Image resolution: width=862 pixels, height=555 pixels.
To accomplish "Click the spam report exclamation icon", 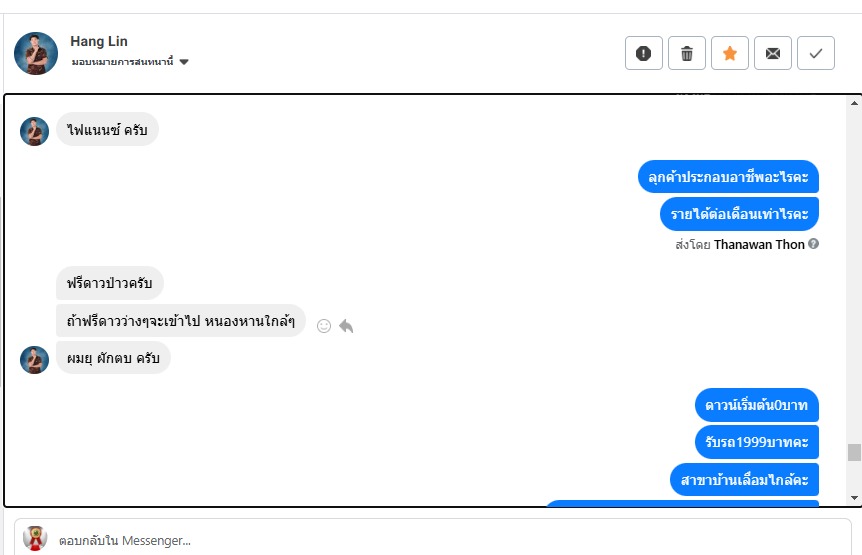I will [x=643, y=53].
